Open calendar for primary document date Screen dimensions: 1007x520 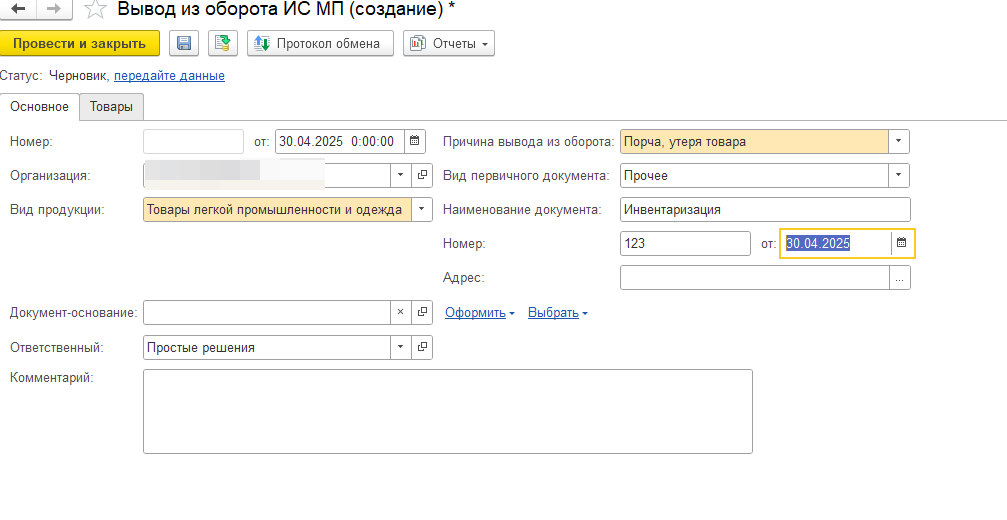tap(901, 243)
